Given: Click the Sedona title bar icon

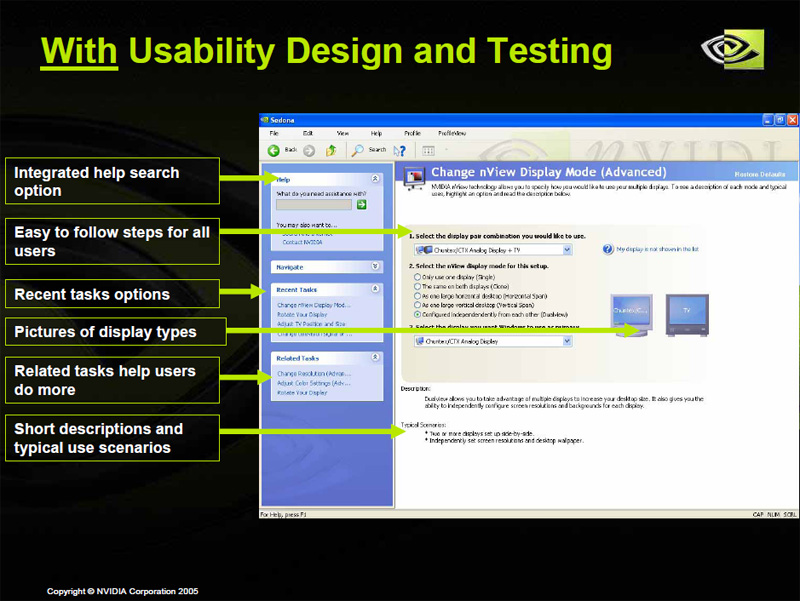Looking at the screenshot, I should tap(264, 120).
